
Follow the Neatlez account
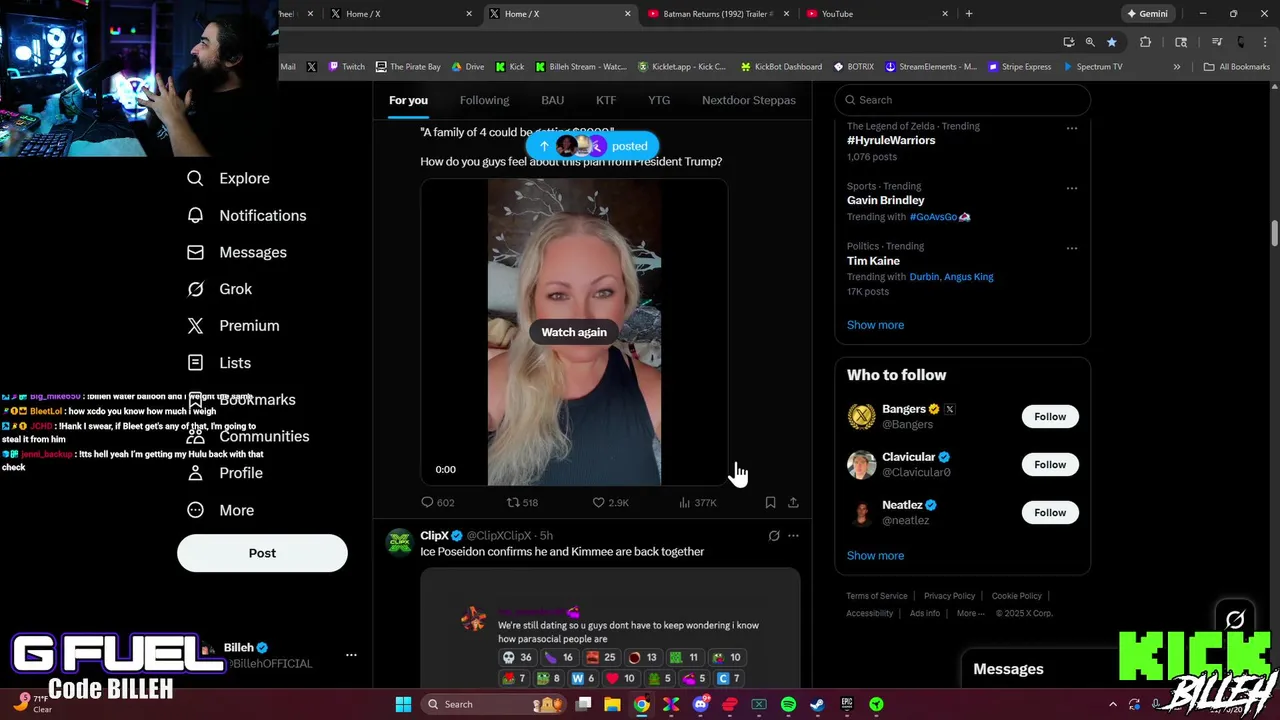coord(1050,512)
